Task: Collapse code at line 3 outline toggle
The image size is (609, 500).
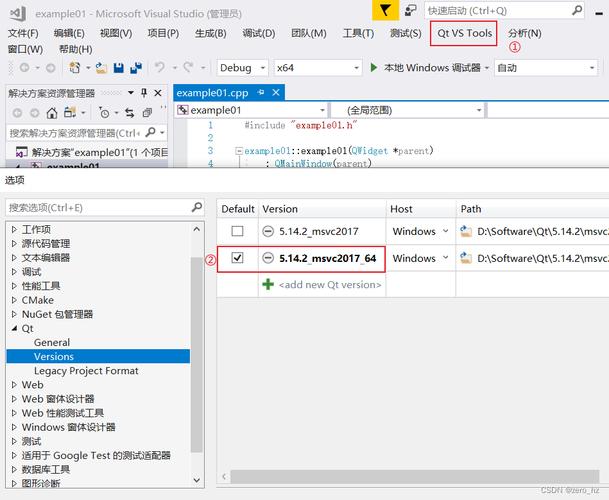Action: pos(239,151)
